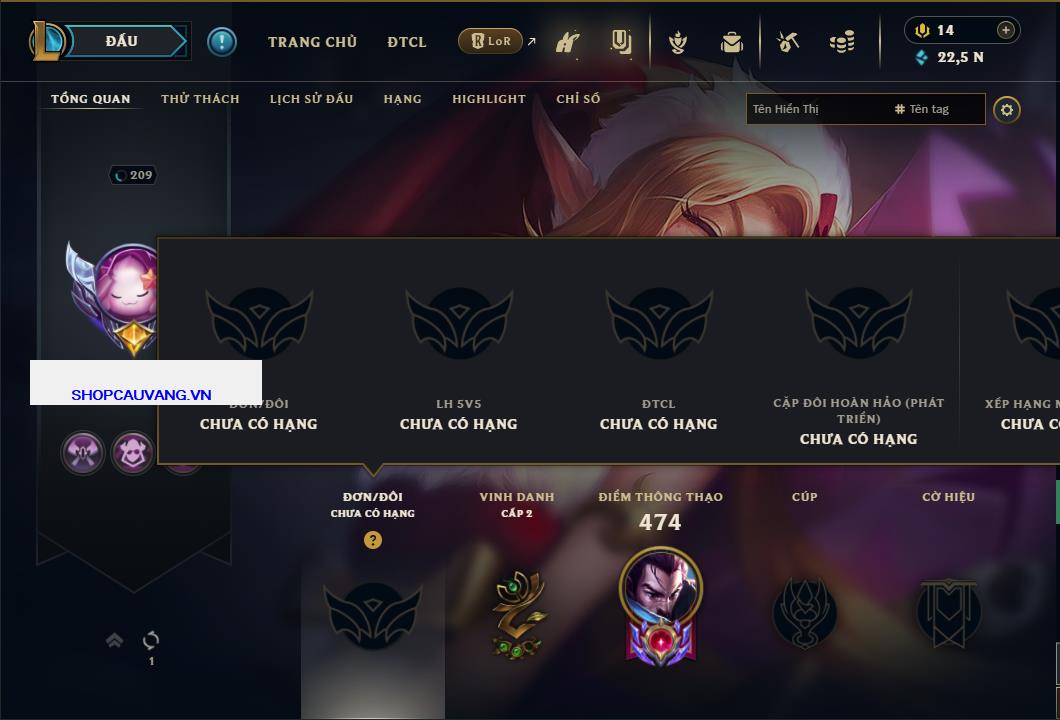Go to ĐTCL menu item

407,42
